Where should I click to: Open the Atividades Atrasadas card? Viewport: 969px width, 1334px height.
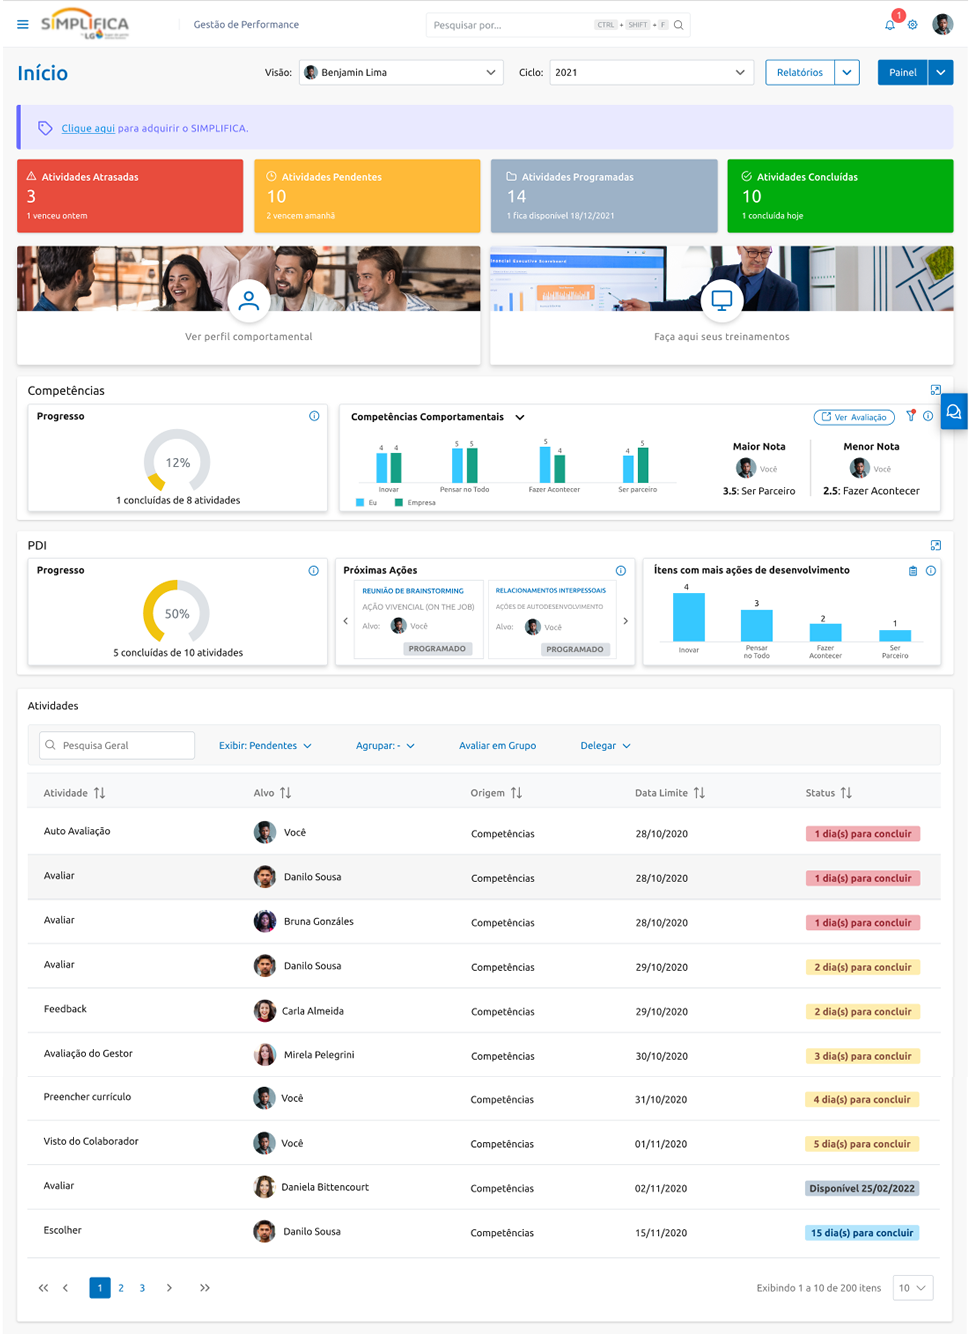pyautogui.click(x=130, y=196)
